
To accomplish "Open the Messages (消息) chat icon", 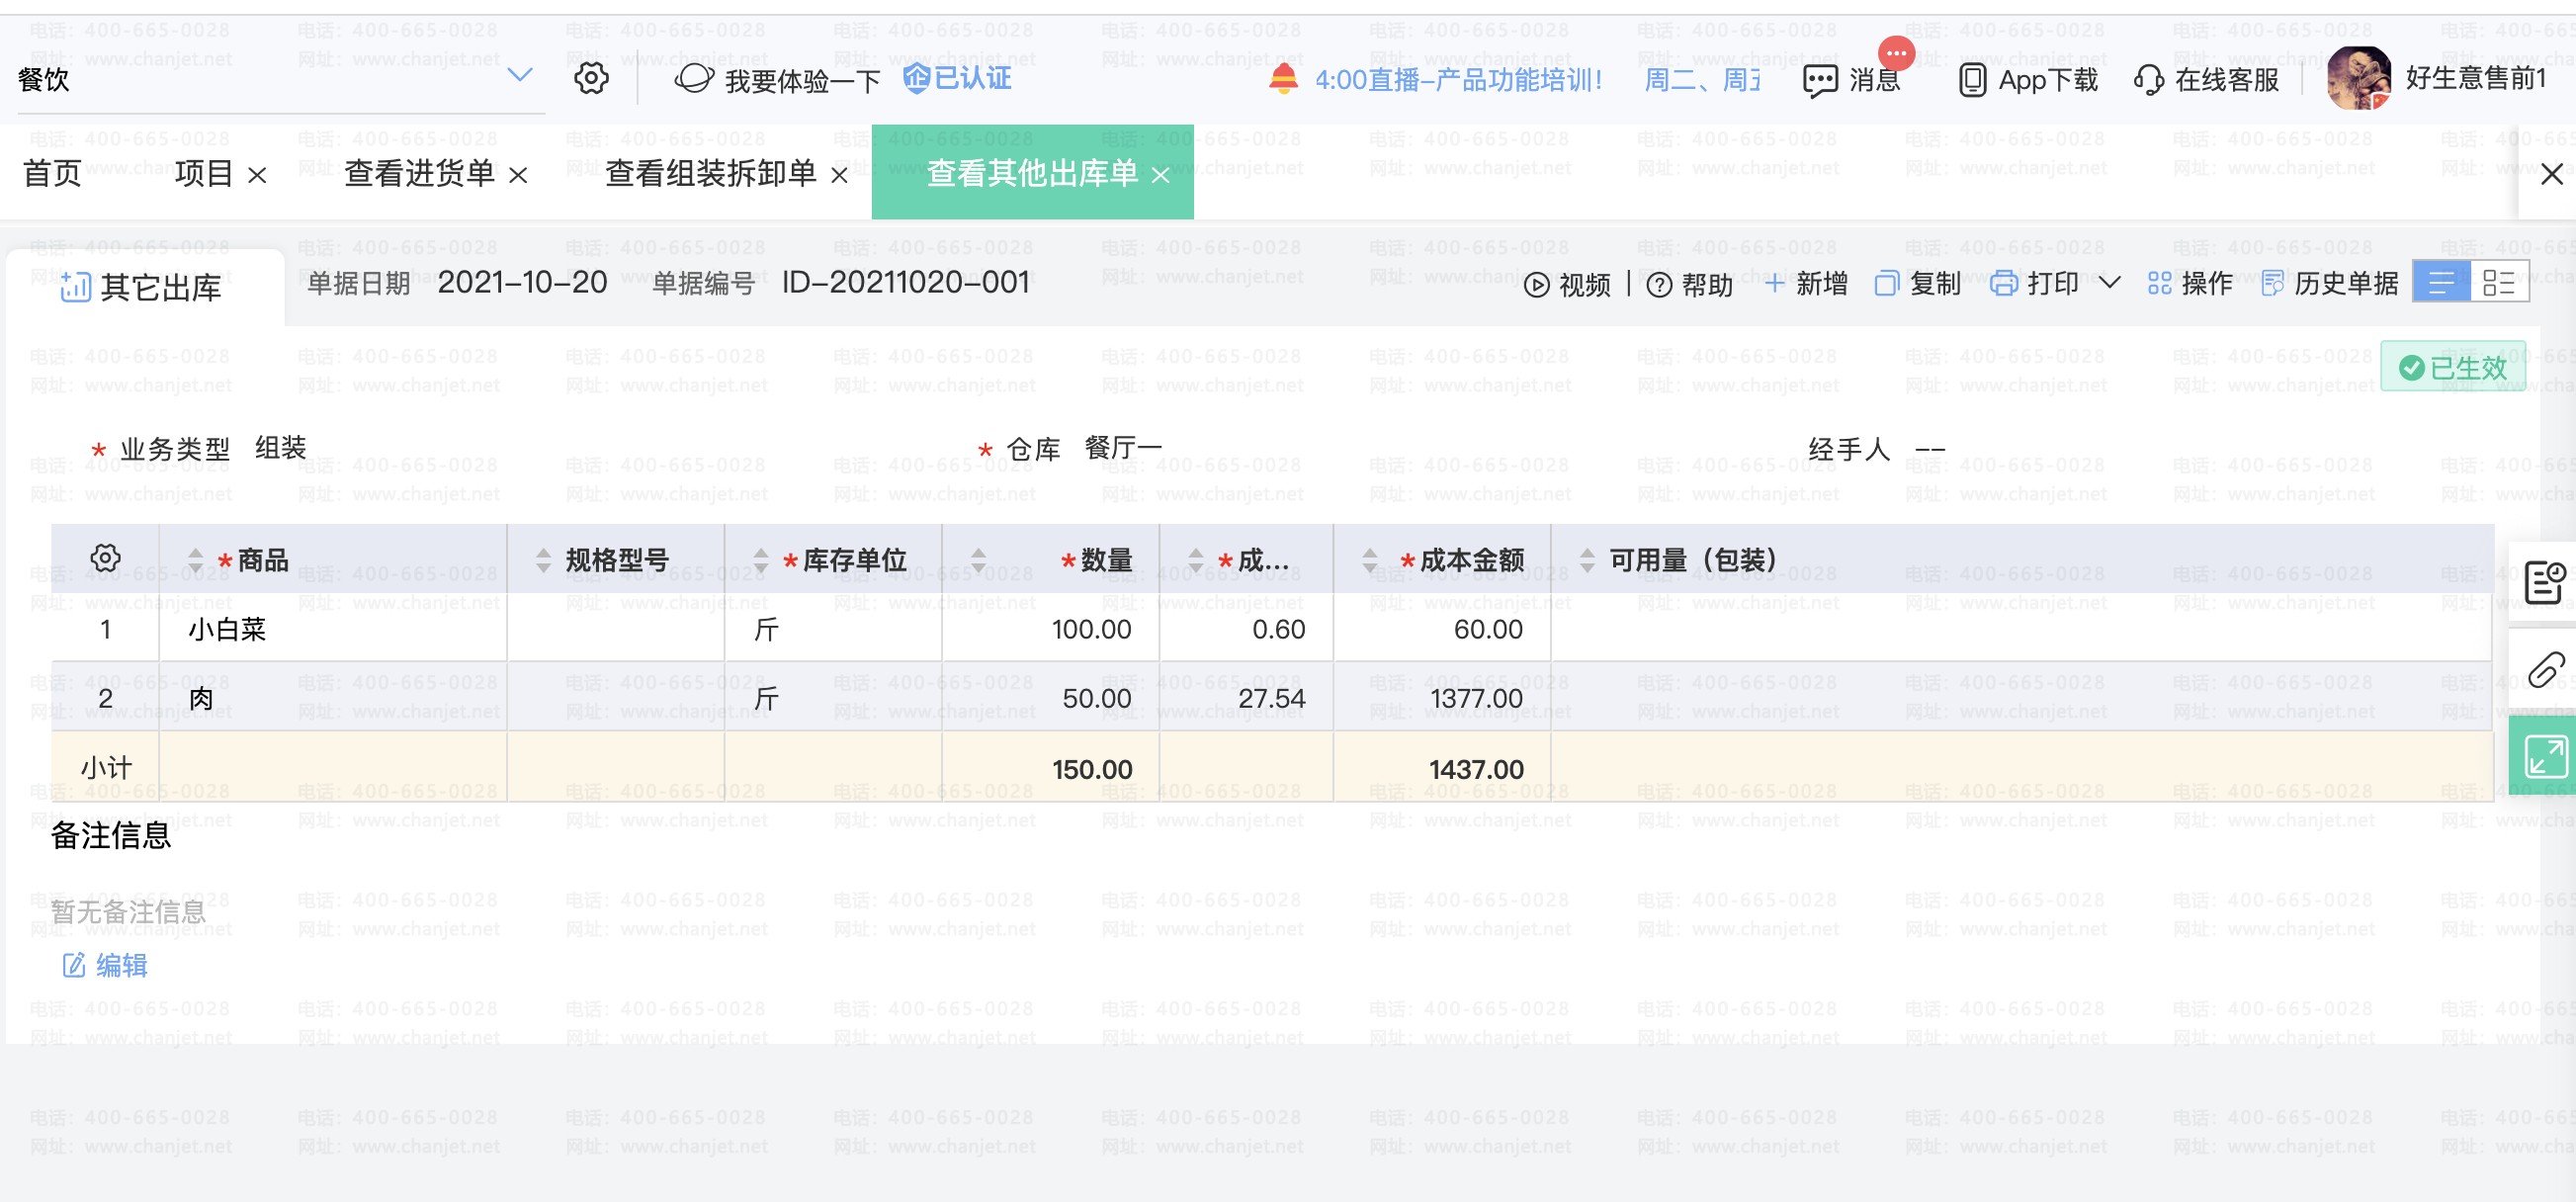I will [1819, 80].
